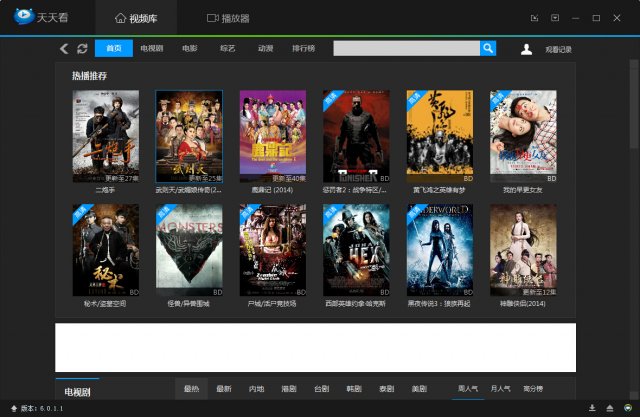The height and width of the screenshot is (417, 640).
Task: Click the upgrade arrow icon beside 版本
Action: tap(14, 408)
